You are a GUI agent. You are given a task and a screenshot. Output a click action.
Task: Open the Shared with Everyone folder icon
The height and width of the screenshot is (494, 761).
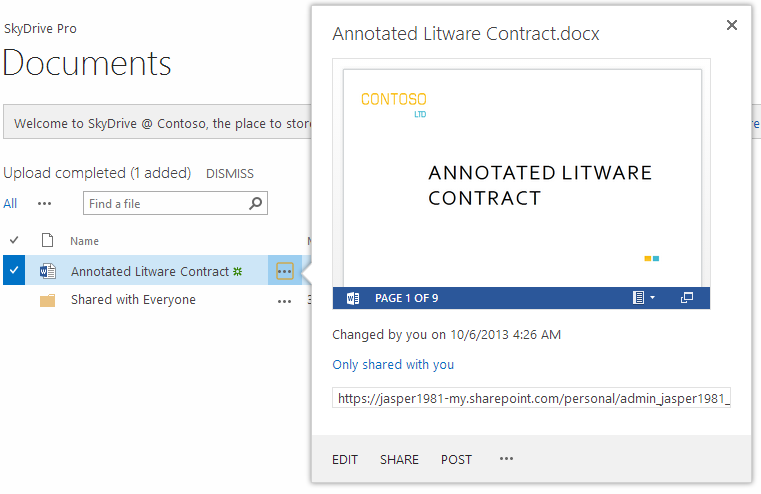pos(48,300)
